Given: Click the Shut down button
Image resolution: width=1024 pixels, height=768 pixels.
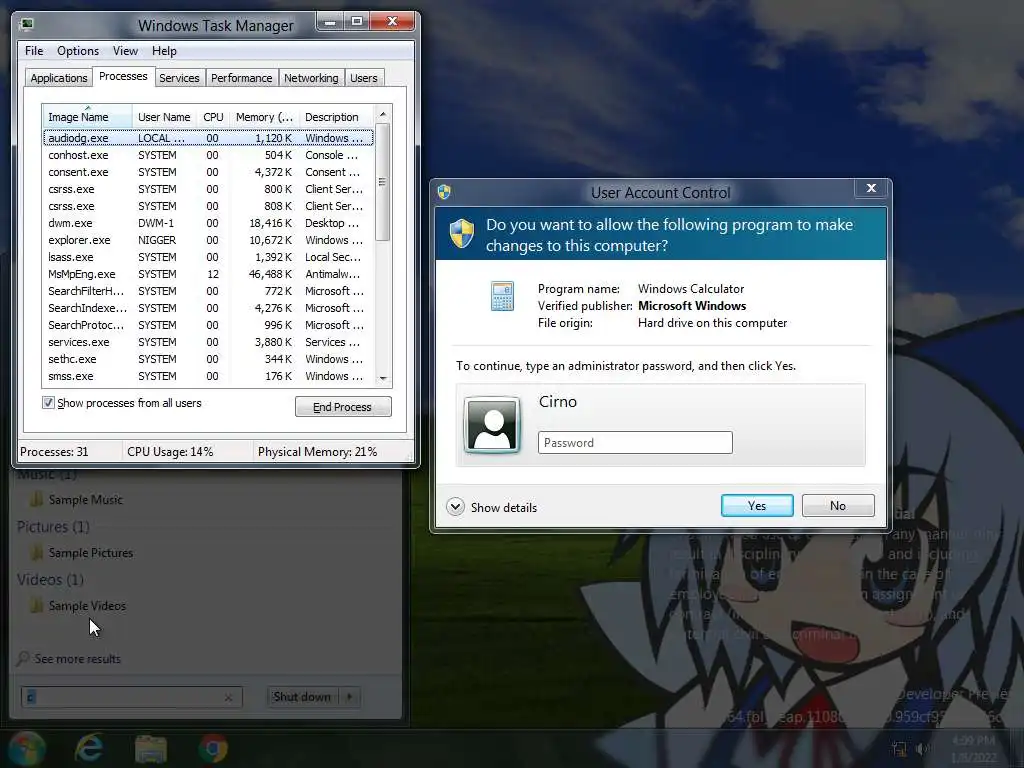Looking at the screenshot, I should 302,697.
